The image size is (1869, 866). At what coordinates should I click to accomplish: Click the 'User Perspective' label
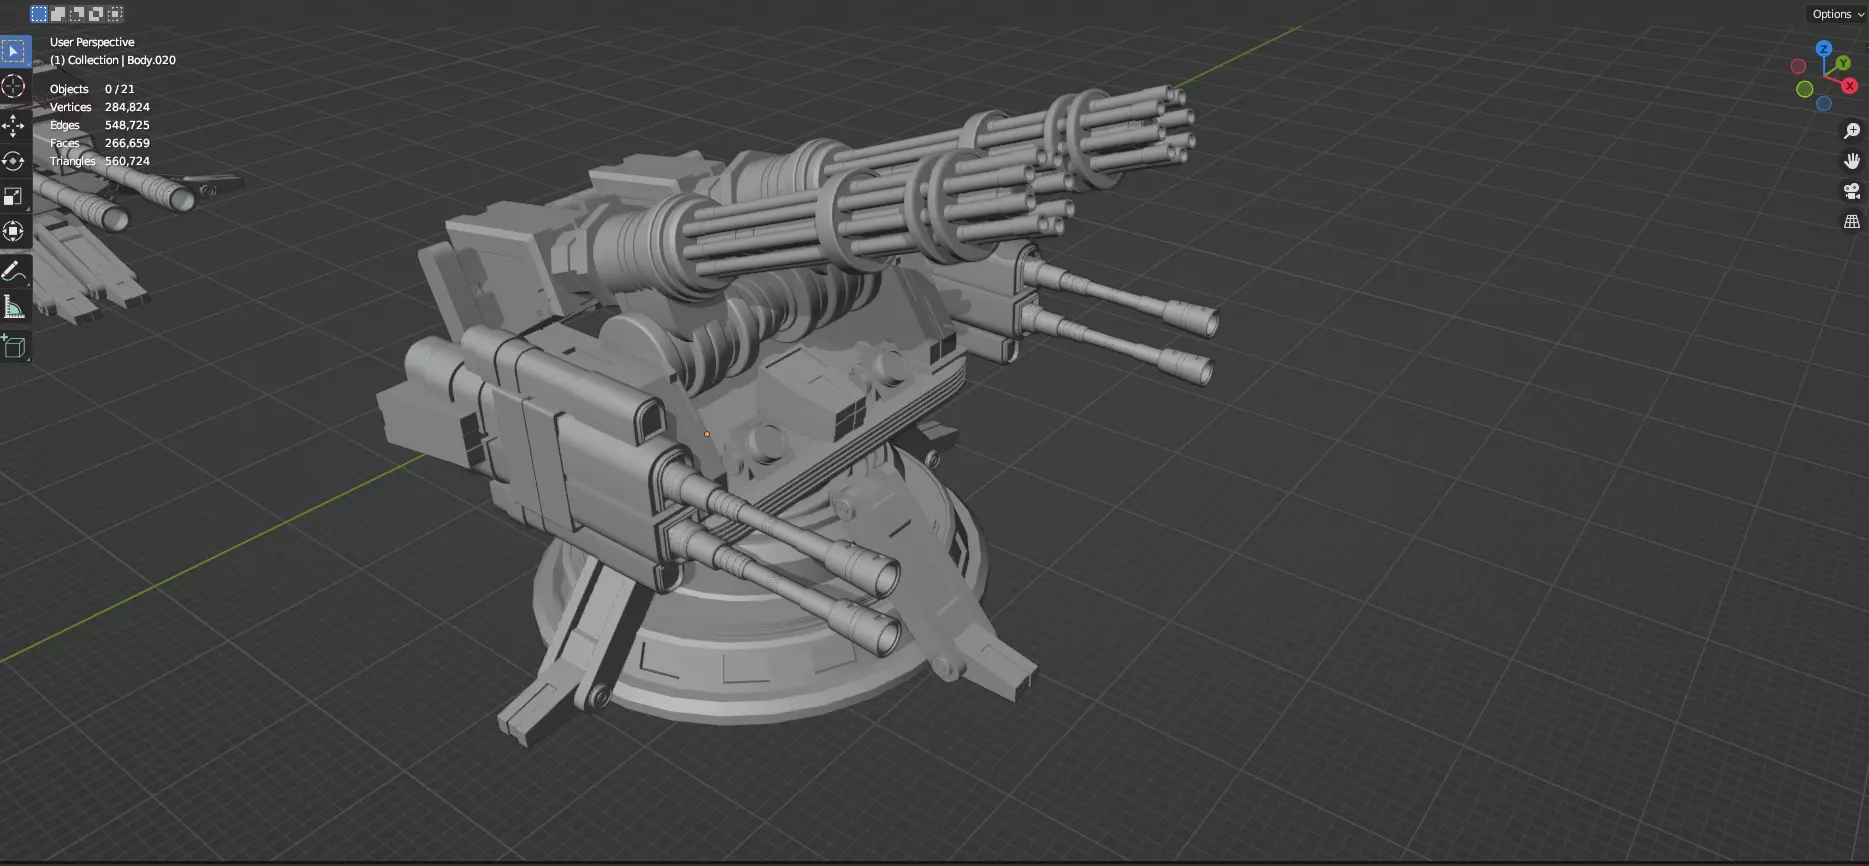pyautogui.click(x=92, y=42)
